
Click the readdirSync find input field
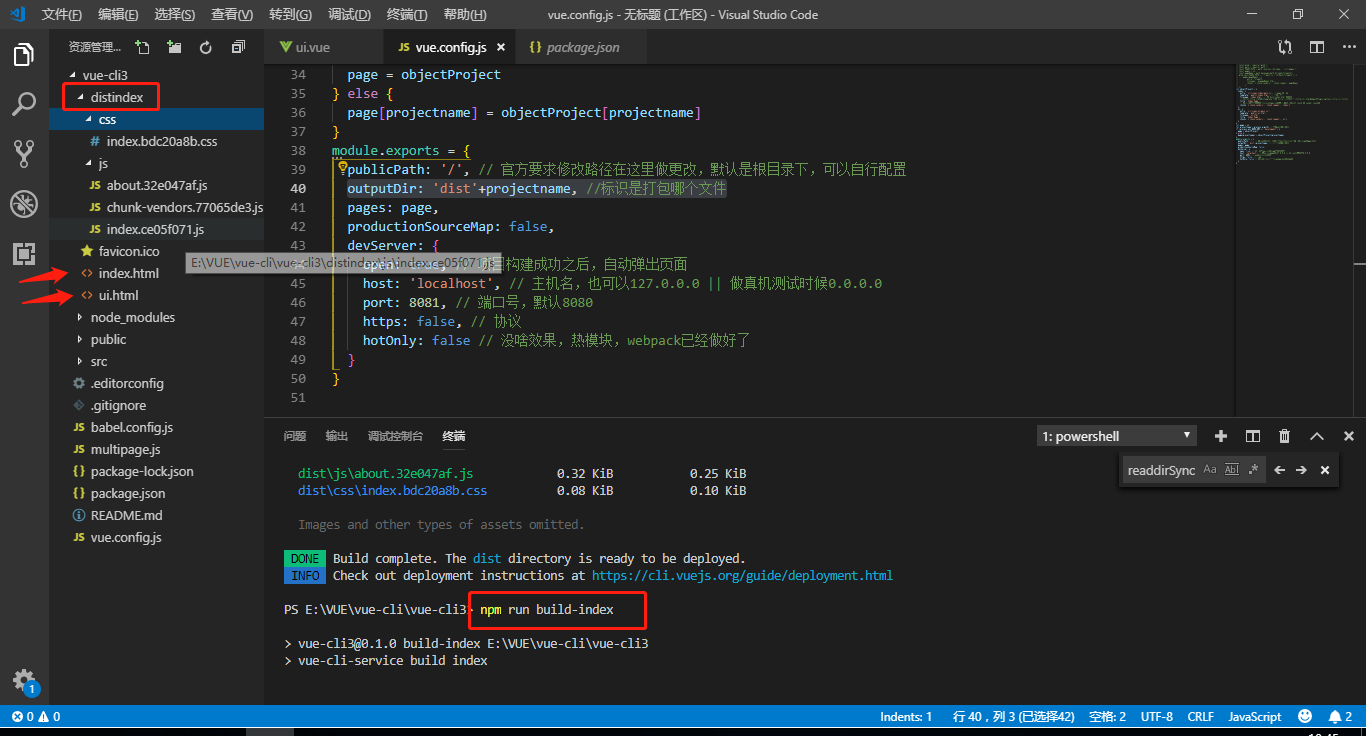click(1160, 470)
